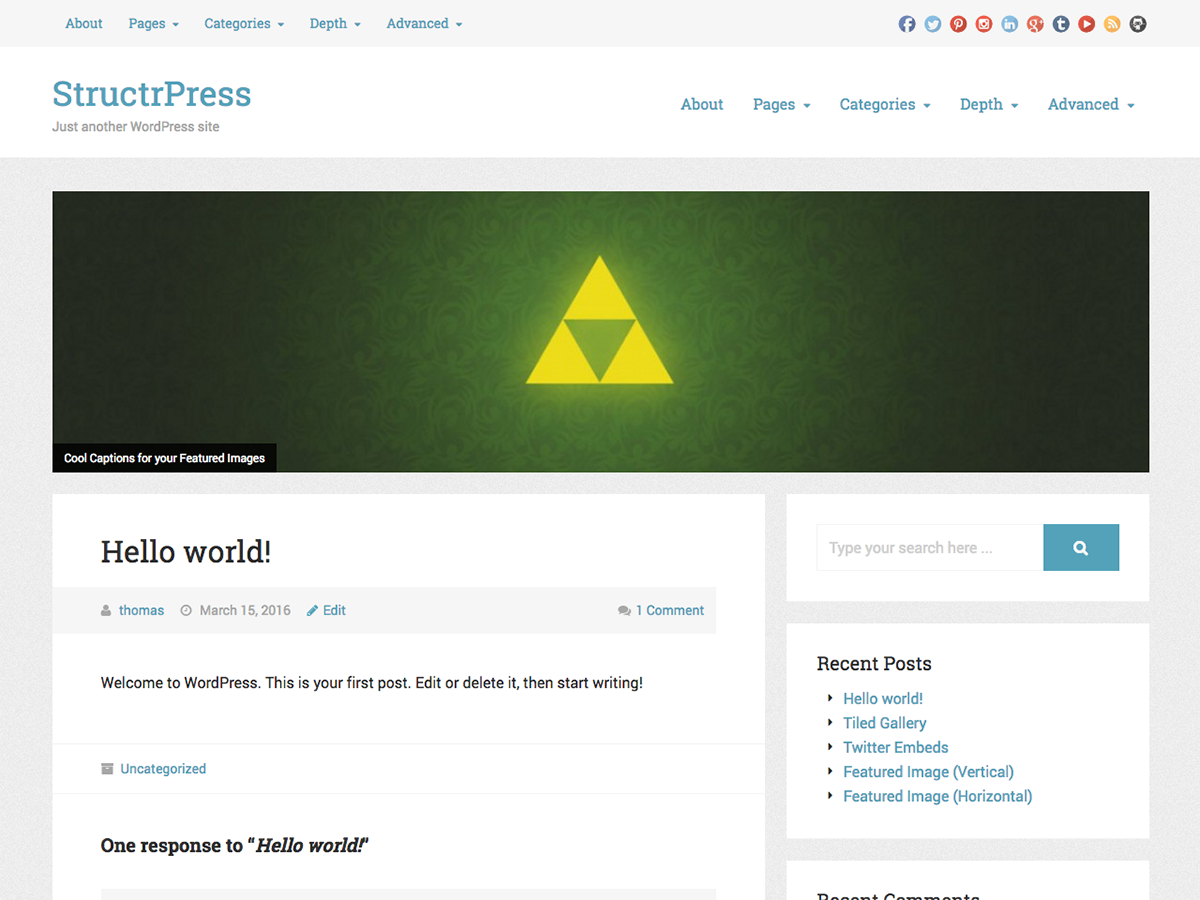Visit the Instagram icon link

[x=984, y=24]
